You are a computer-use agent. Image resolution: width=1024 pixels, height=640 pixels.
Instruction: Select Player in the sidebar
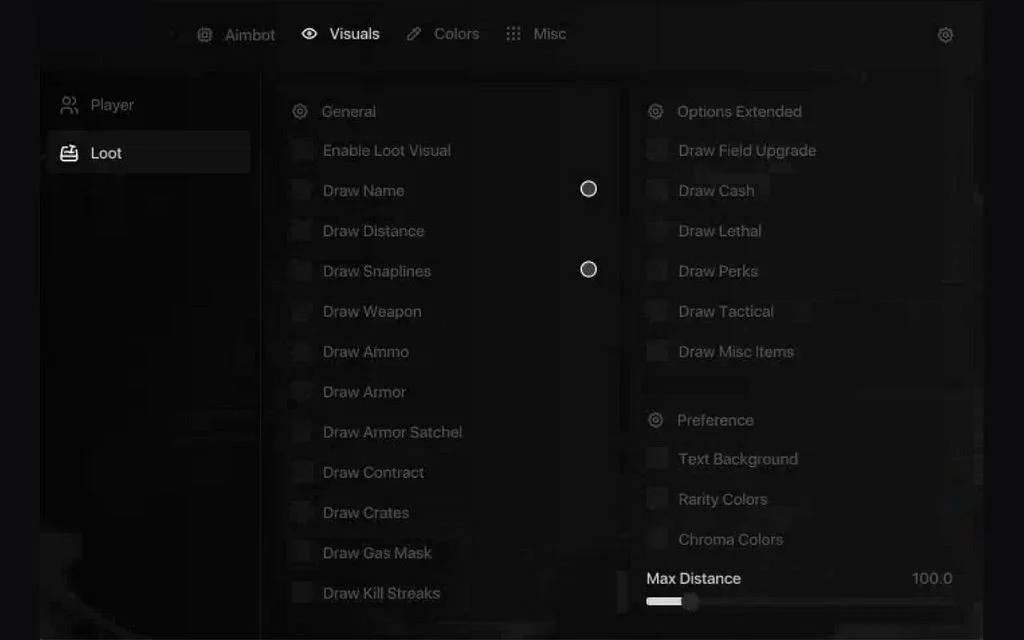(149, 105)
